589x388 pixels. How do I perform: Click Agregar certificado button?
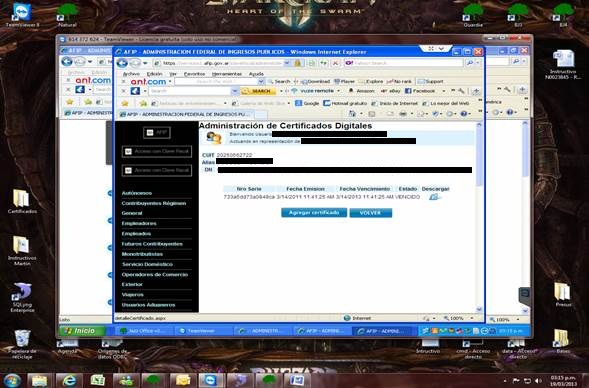[314, 213]
